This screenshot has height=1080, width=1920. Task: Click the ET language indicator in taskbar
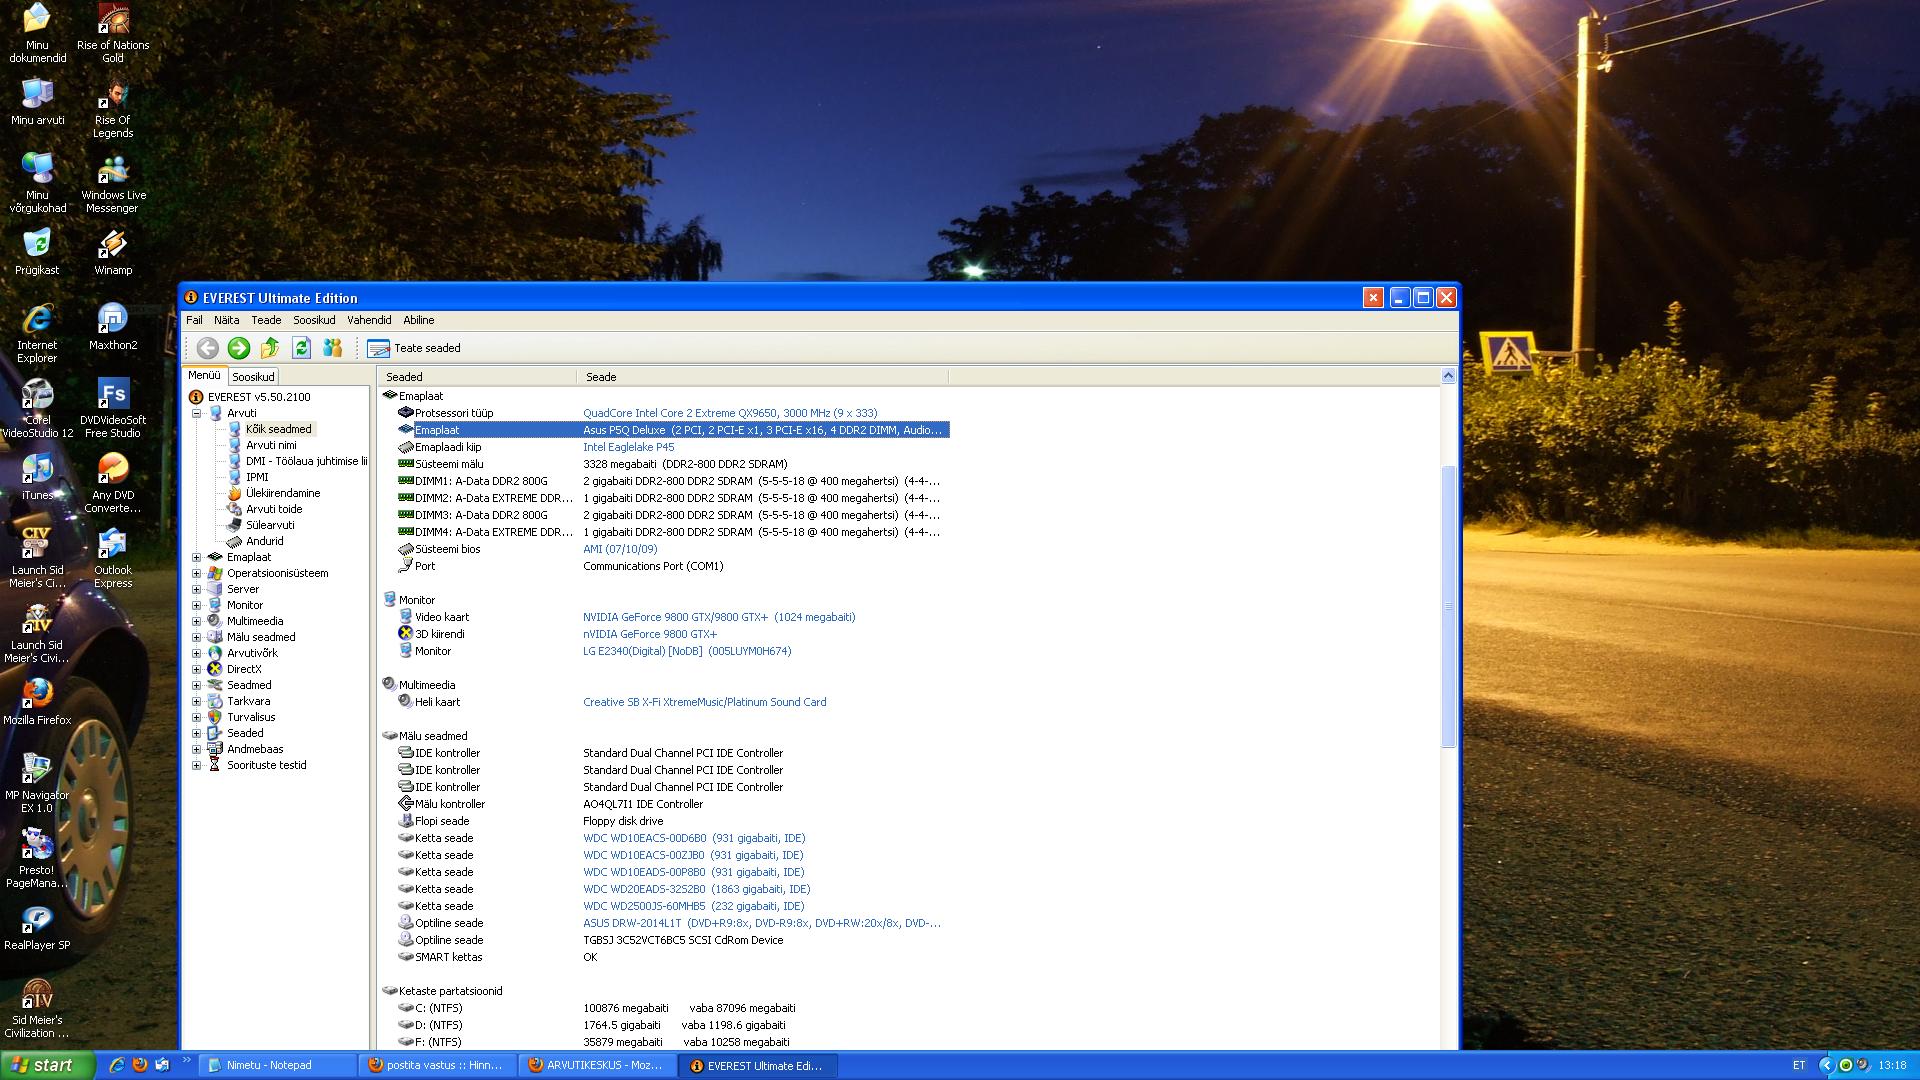click(x=1799, y=1065)
